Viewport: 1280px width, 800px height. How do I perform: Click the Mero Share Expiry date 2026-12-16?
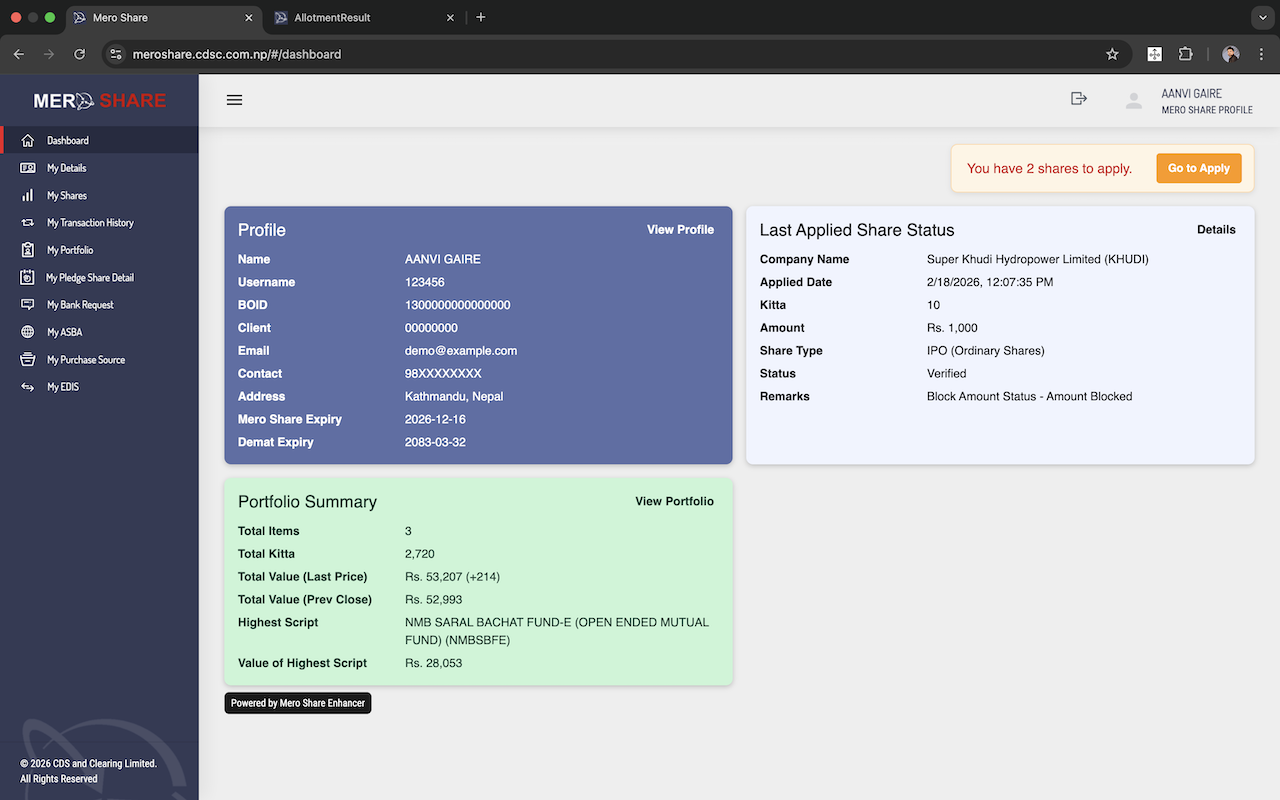click(435, 420)
